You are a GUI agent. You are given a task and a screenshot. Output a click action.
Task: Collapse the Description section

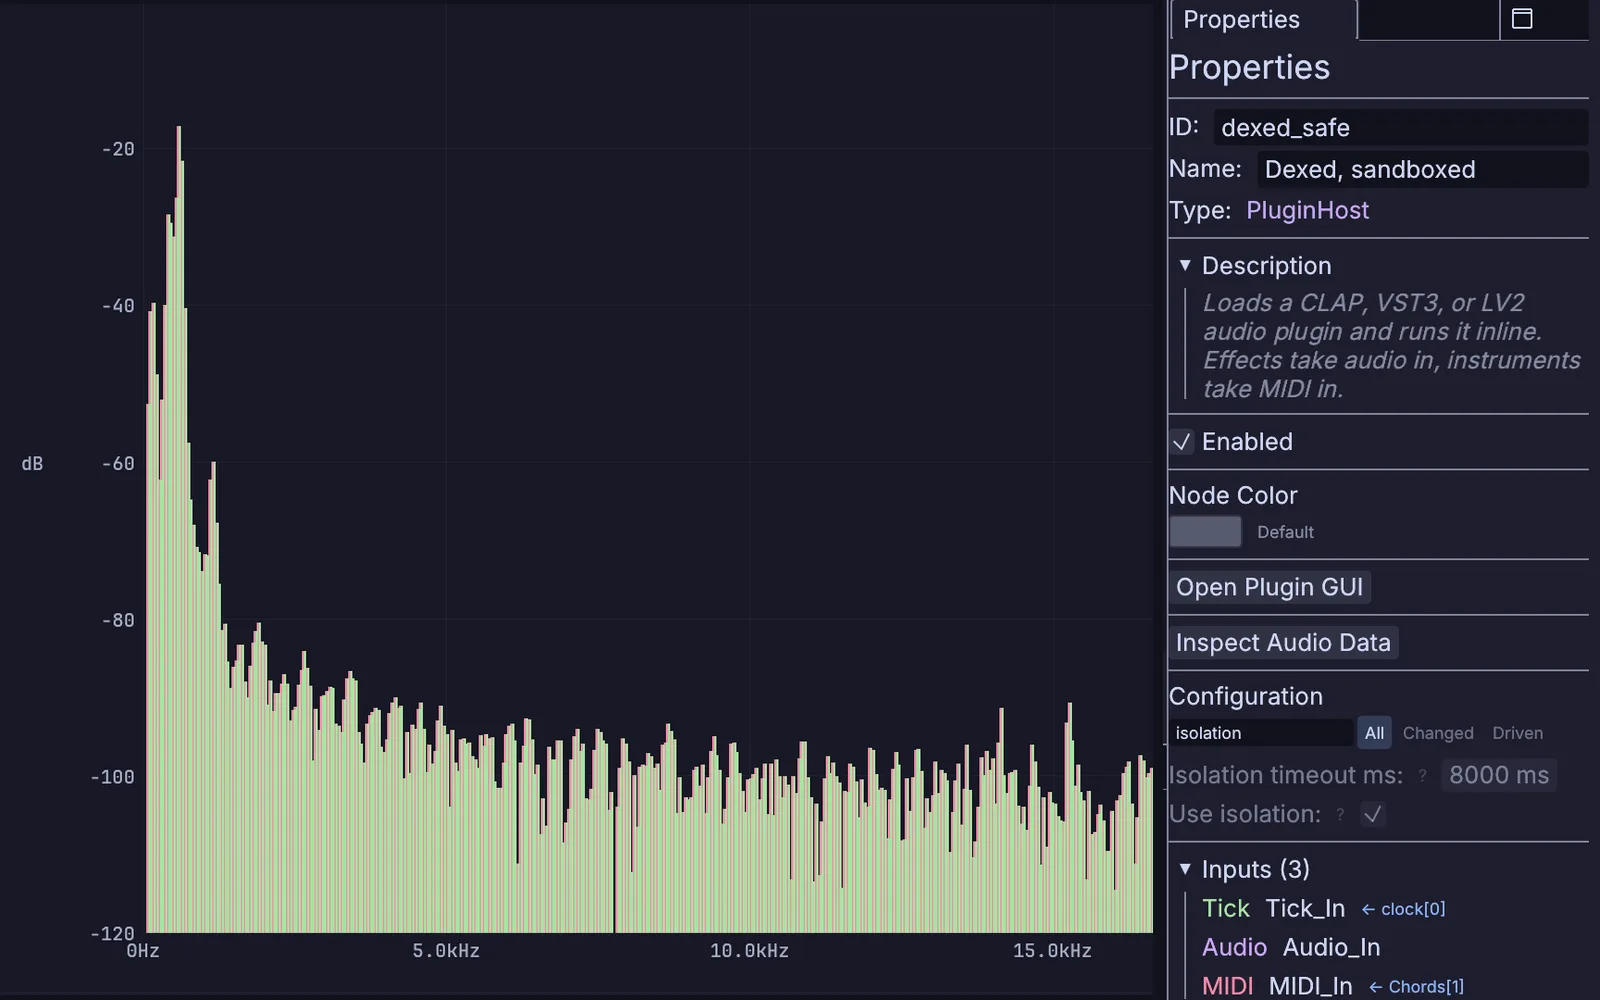(x=1185, y=265)
